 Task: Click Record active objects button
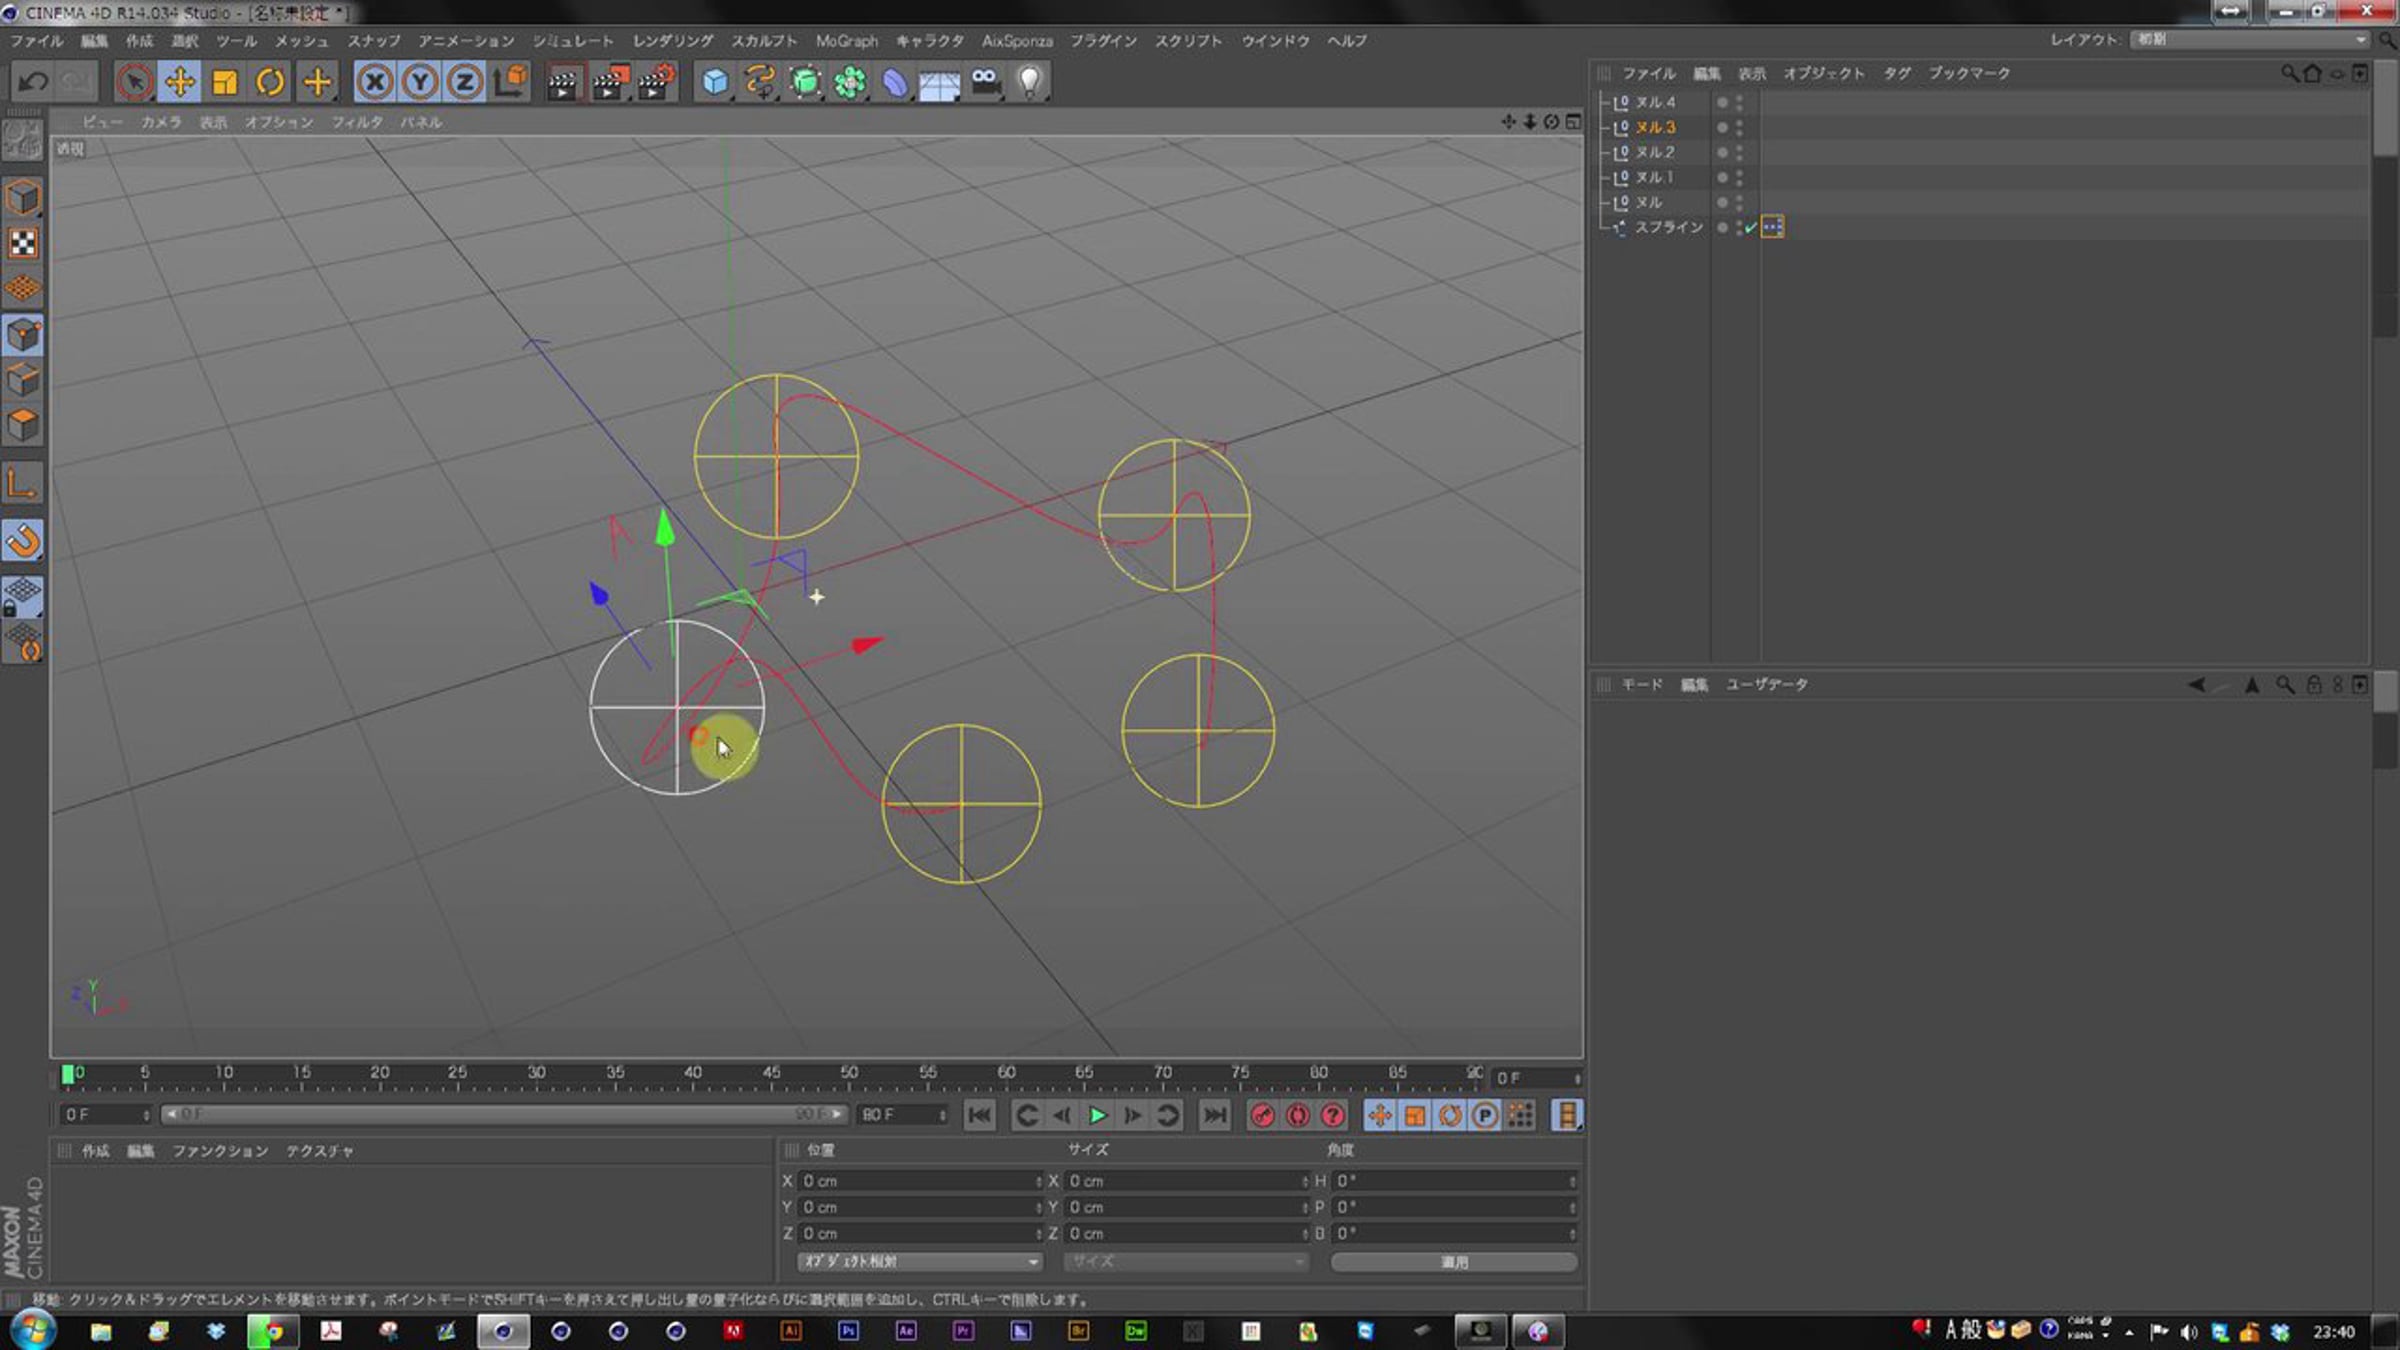[1263, 1115]
